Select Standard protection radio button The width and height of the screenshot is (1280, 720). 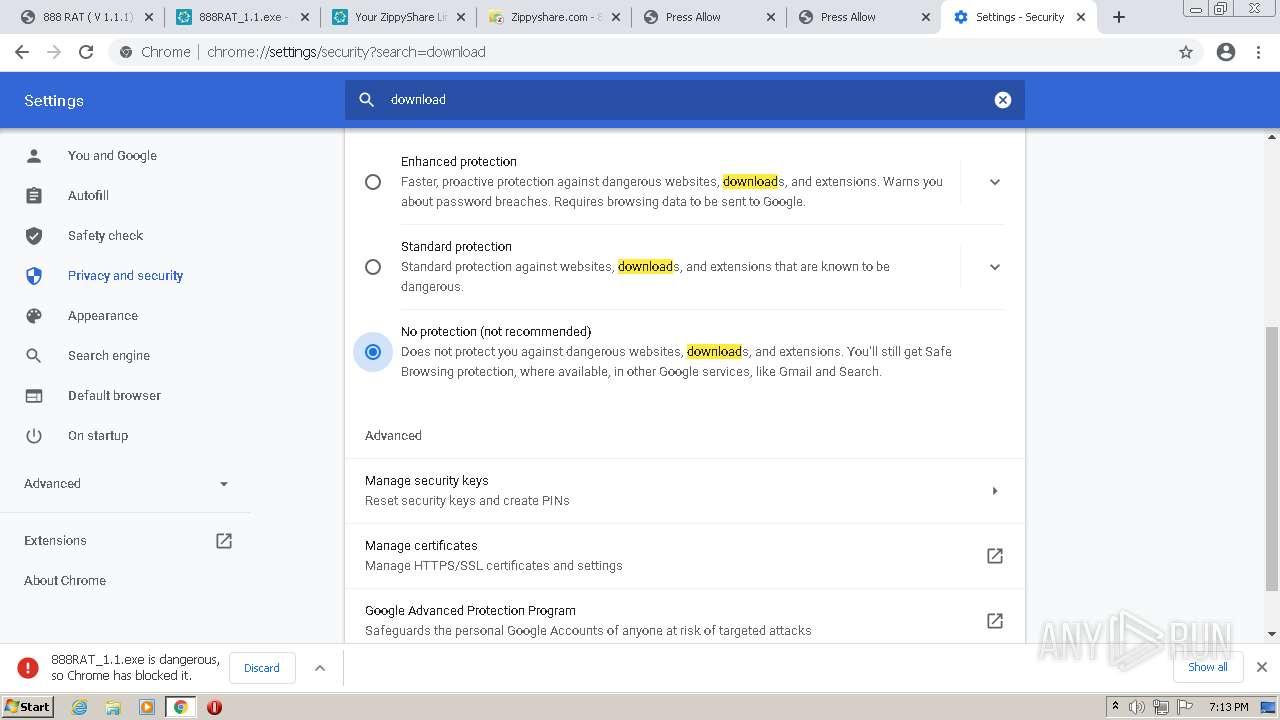pyautogui.click(x=373, y=267)
